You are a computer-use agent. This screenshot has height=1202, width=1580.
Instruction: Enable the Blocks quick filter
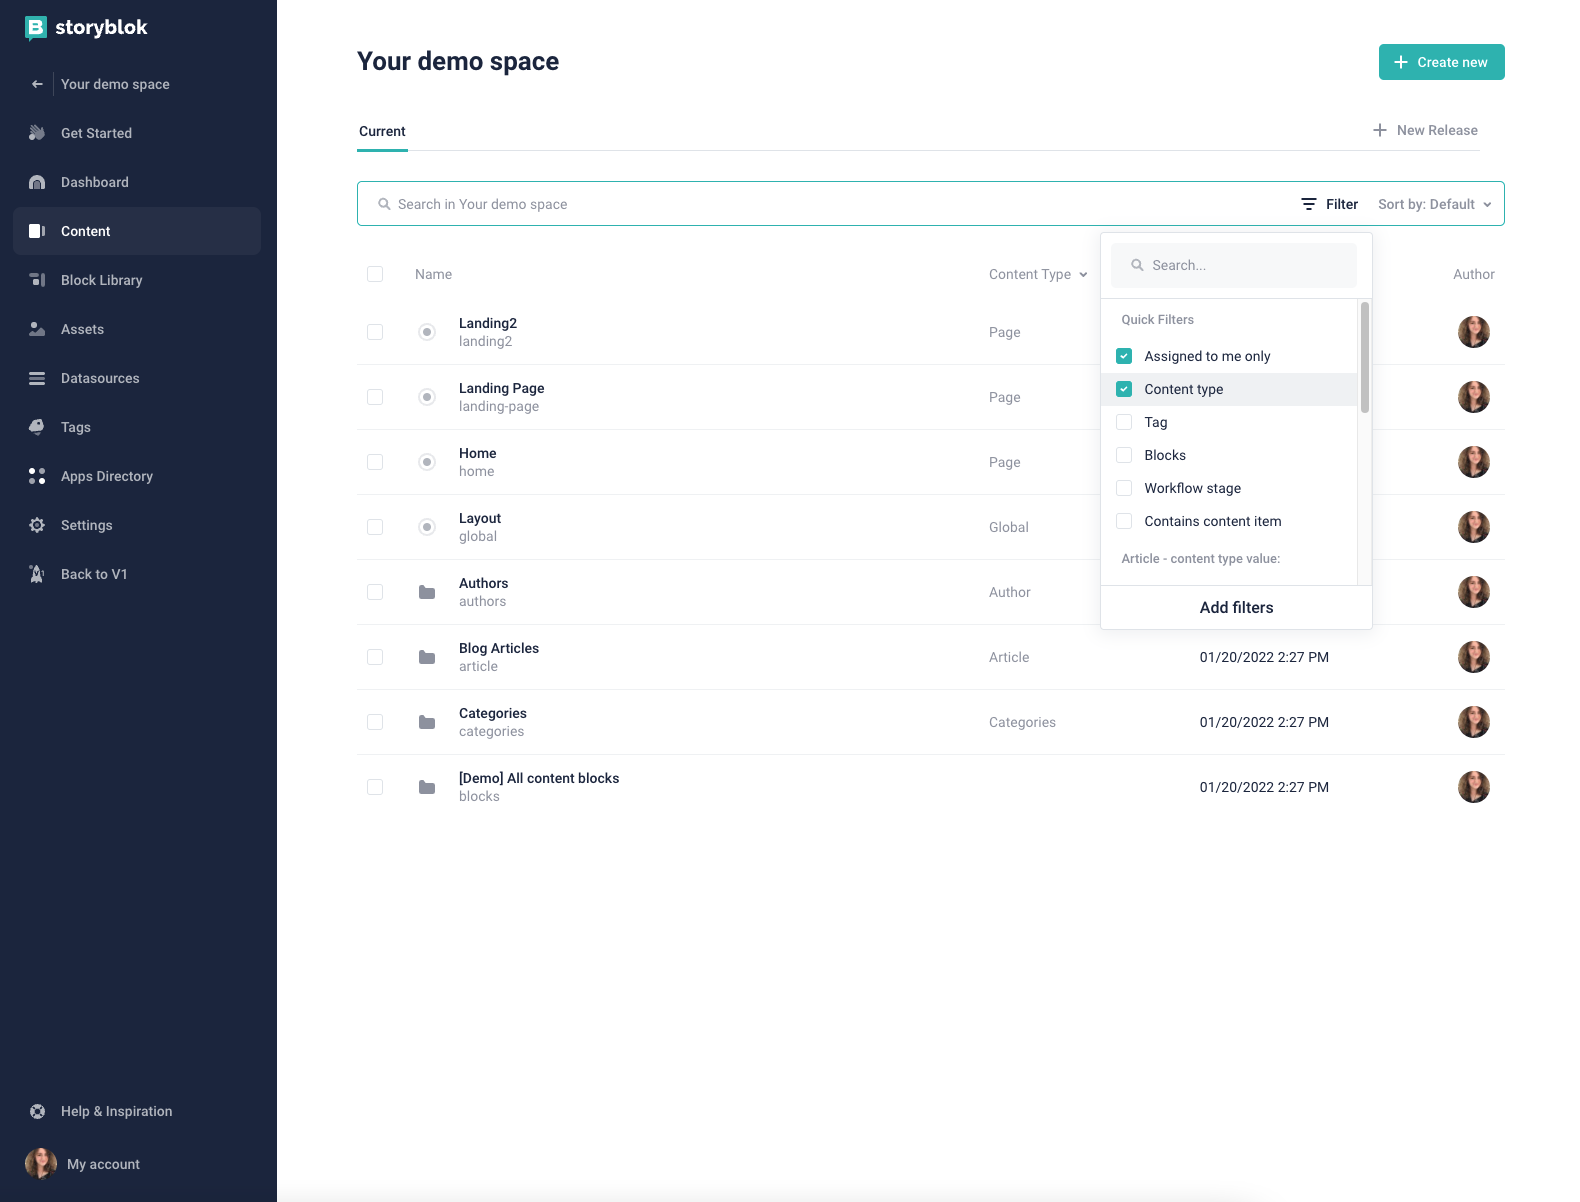(x=1124, y=455)
